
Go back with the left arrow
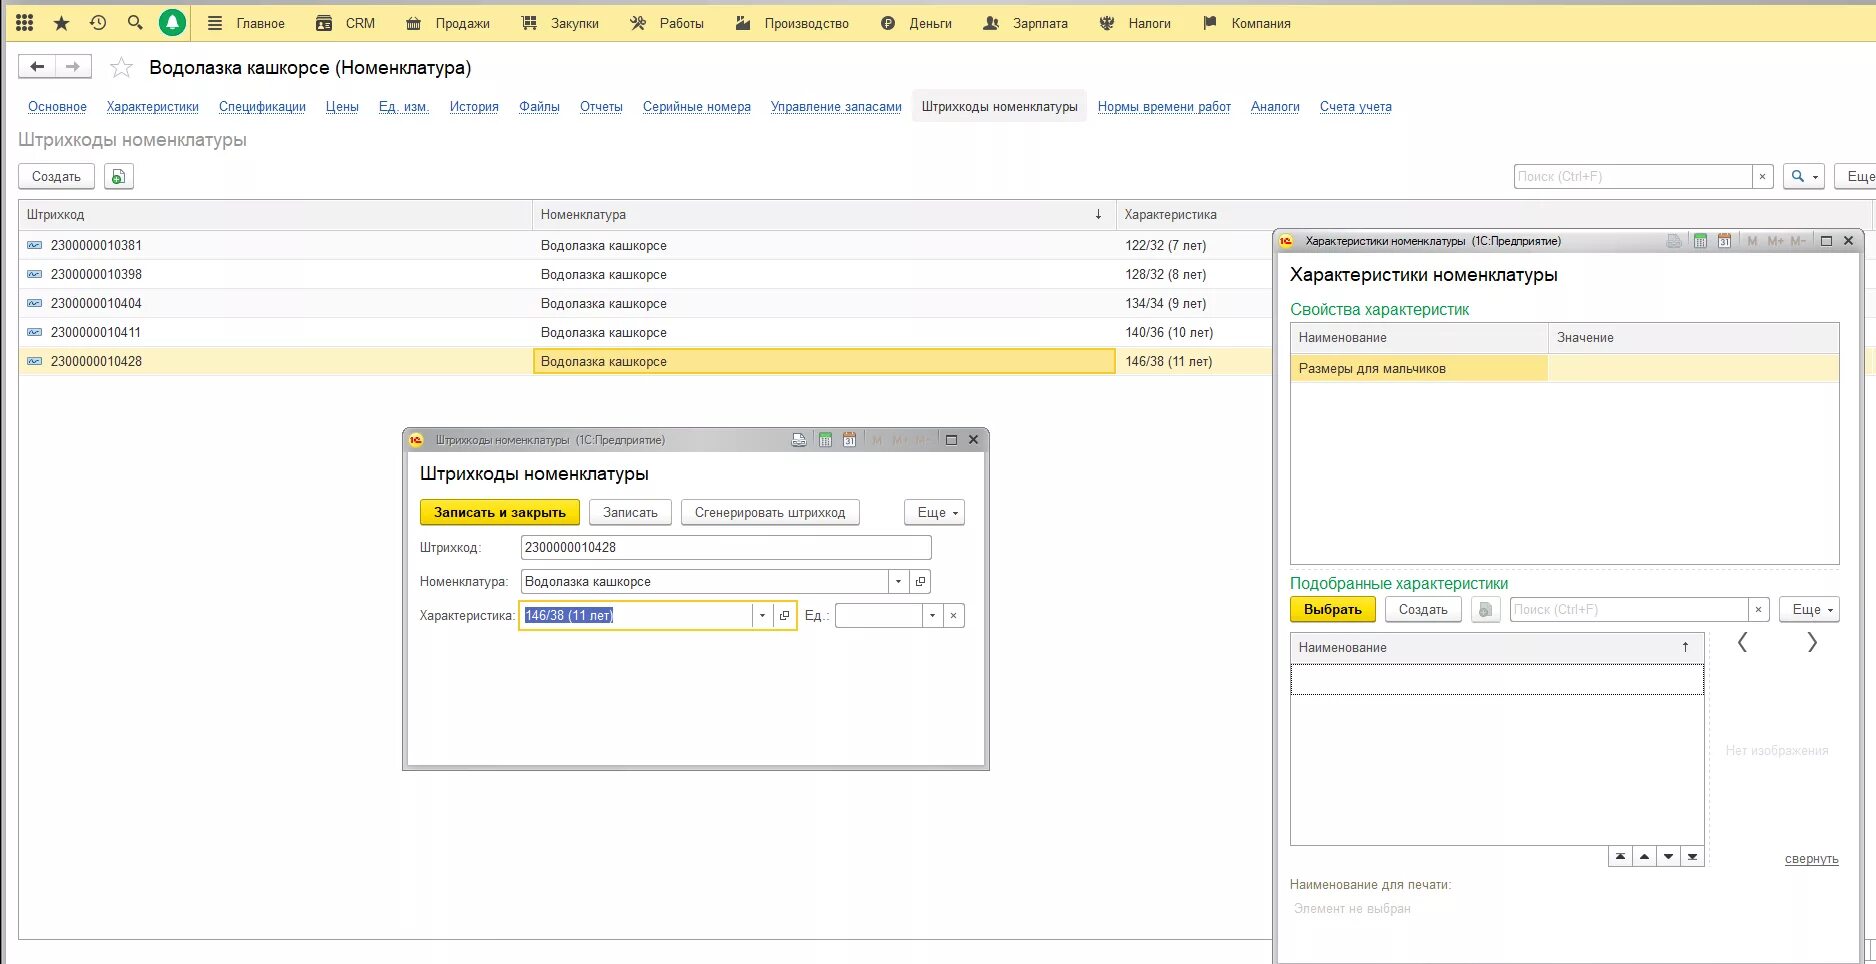[37, 67]
